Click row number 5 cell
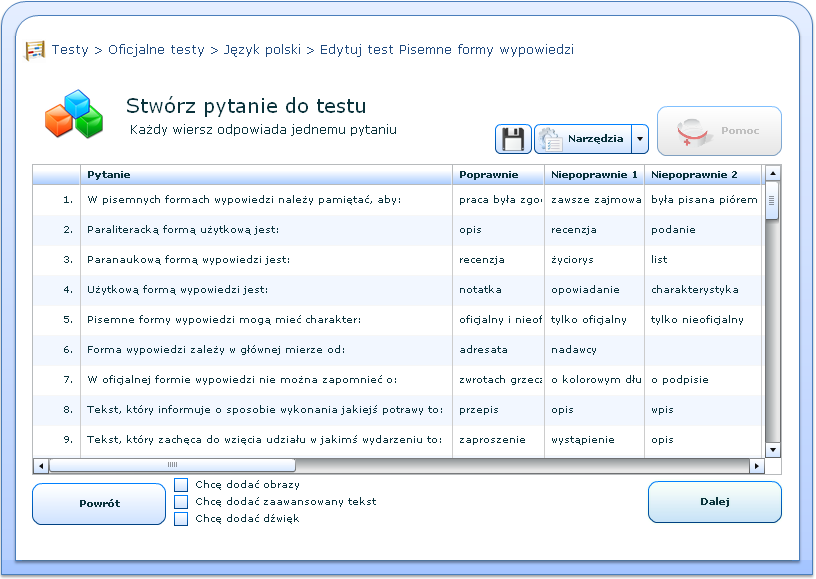Image resolution: width=816 pixels, height=579 pixels. coord(57,320)
